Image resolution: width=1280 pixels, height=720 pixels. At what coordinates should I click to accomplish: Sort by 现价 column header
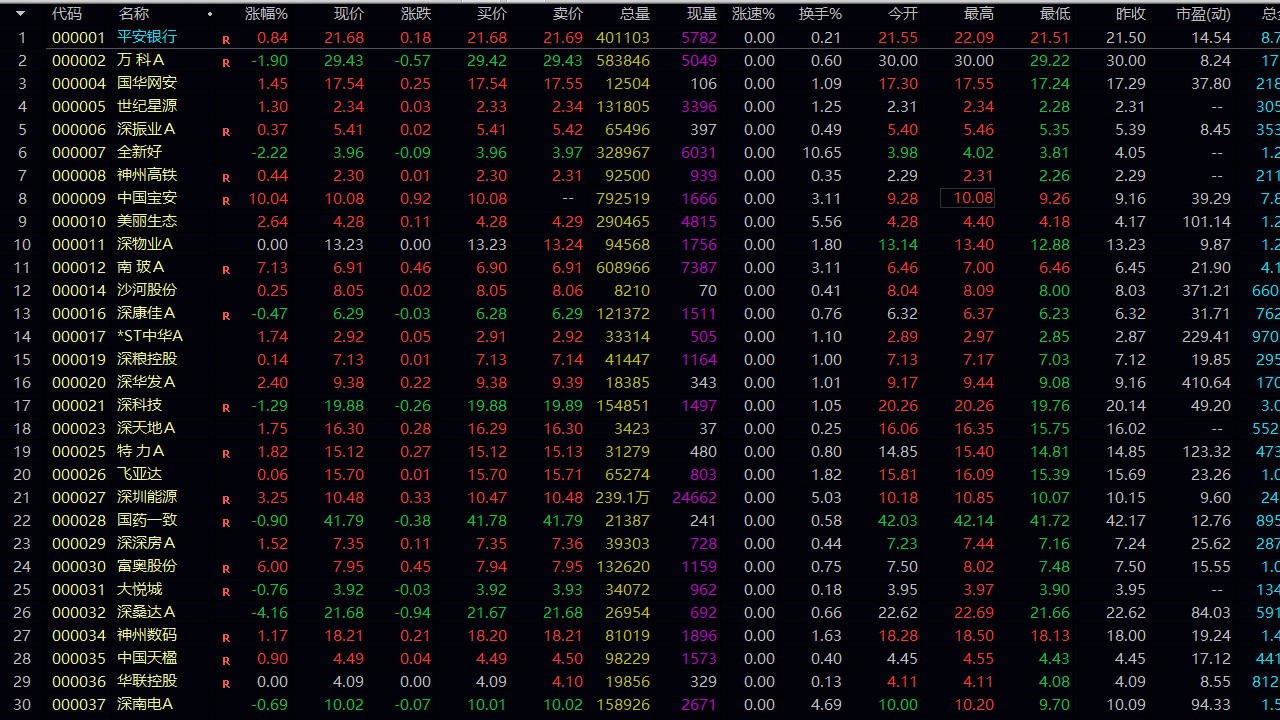(348, 14)
